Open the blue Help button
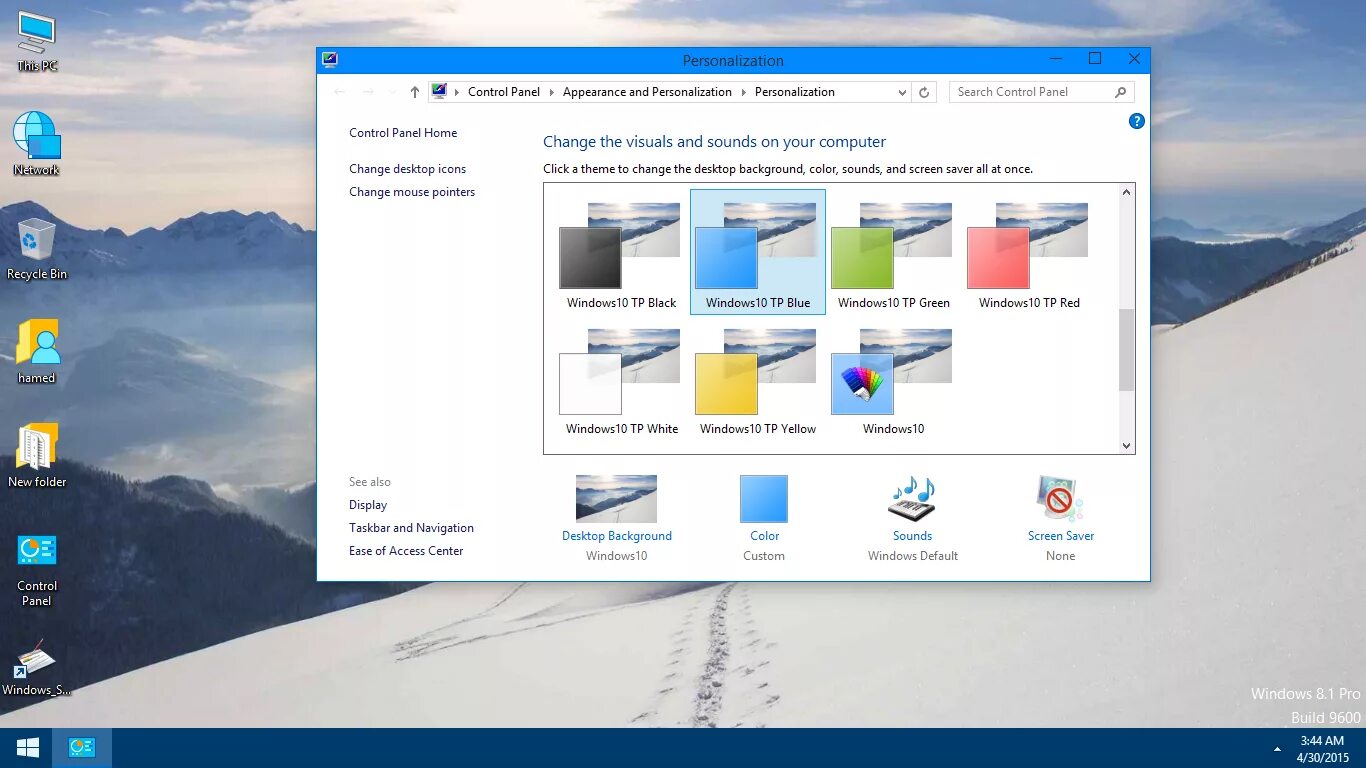 click(x=1136, y=121)
